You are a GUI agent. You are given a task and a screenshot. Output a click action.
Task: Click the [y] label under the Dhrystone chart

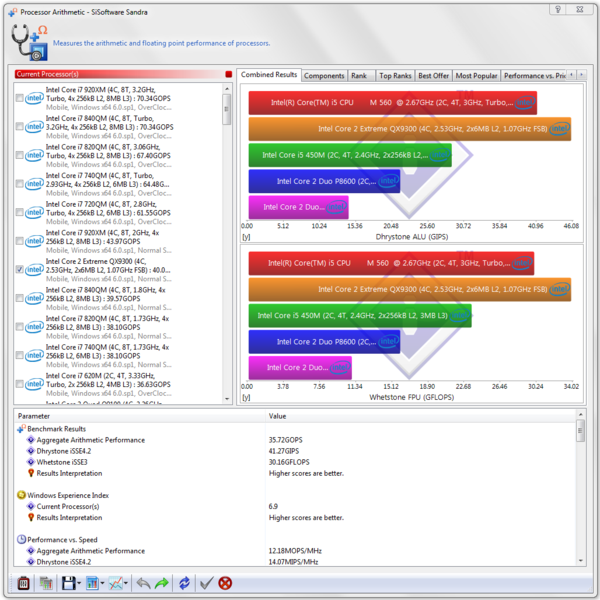246,237
